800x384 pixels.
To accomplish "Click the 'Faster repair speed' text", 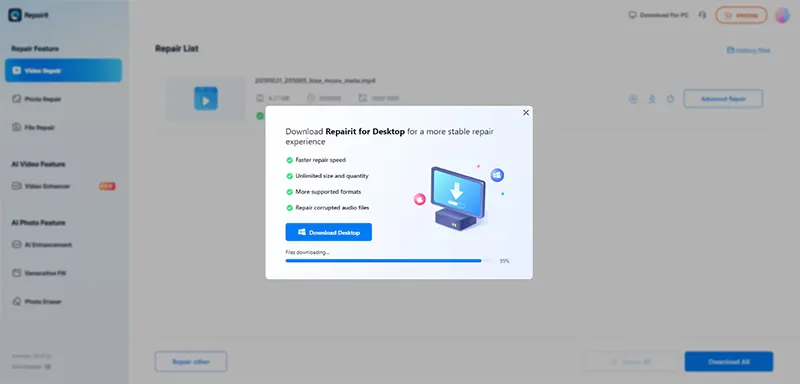I will (320, 160).
